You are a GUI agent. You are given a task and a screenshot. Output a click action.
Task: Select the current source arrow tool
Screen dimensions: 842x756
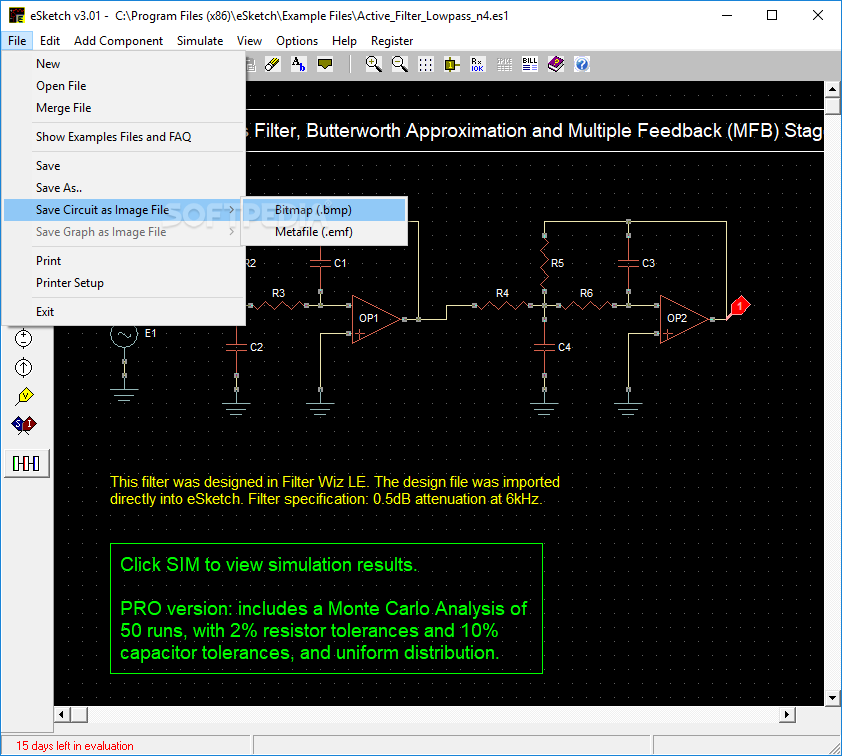(24, 367)
